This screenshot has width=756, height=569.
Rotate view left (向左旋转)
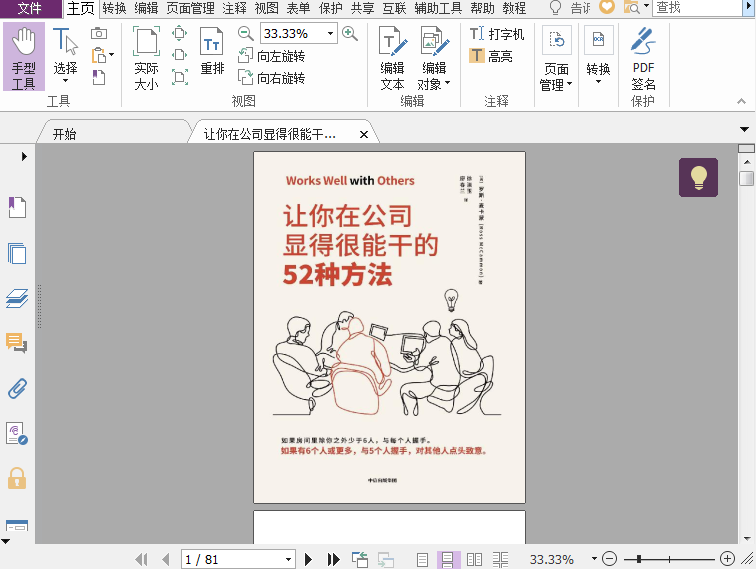point(271,56)
